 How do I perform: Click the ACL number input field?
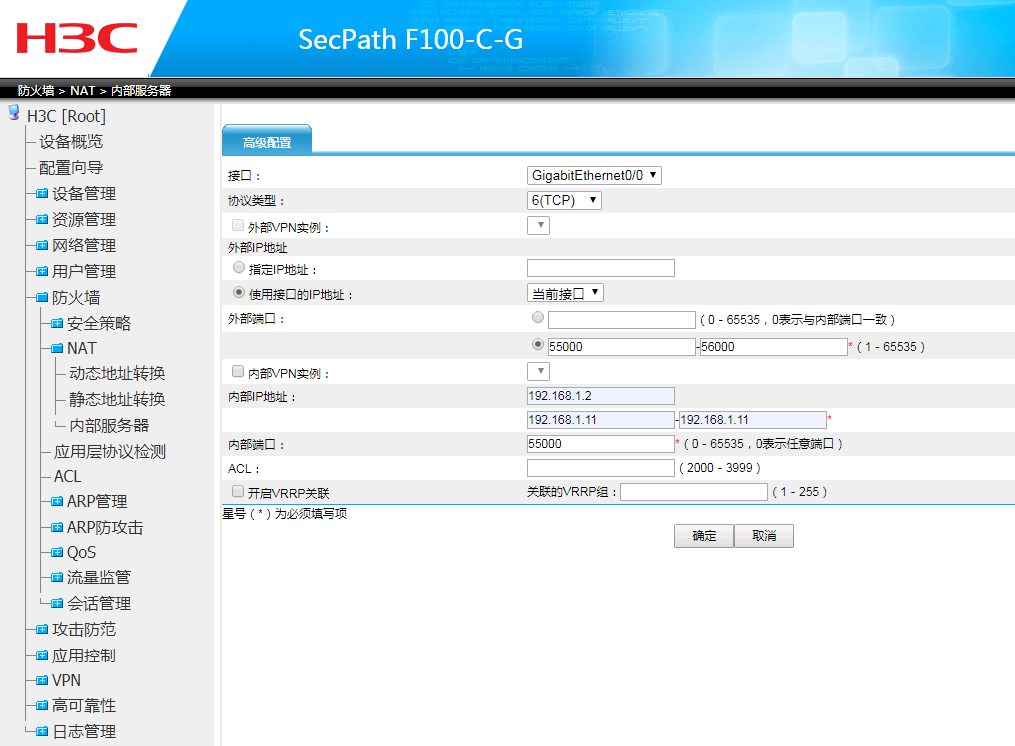pos(601,468)
